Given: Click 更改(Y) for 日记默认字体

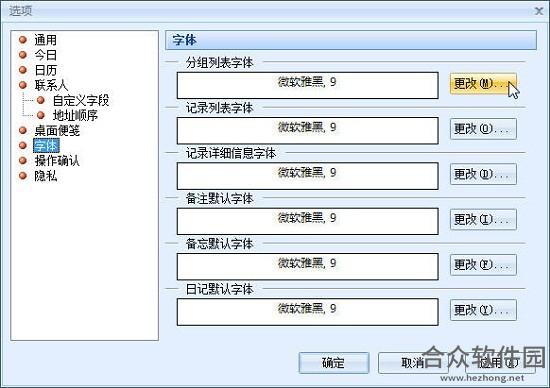Looking at the screenshot, I should click(483, 310).
